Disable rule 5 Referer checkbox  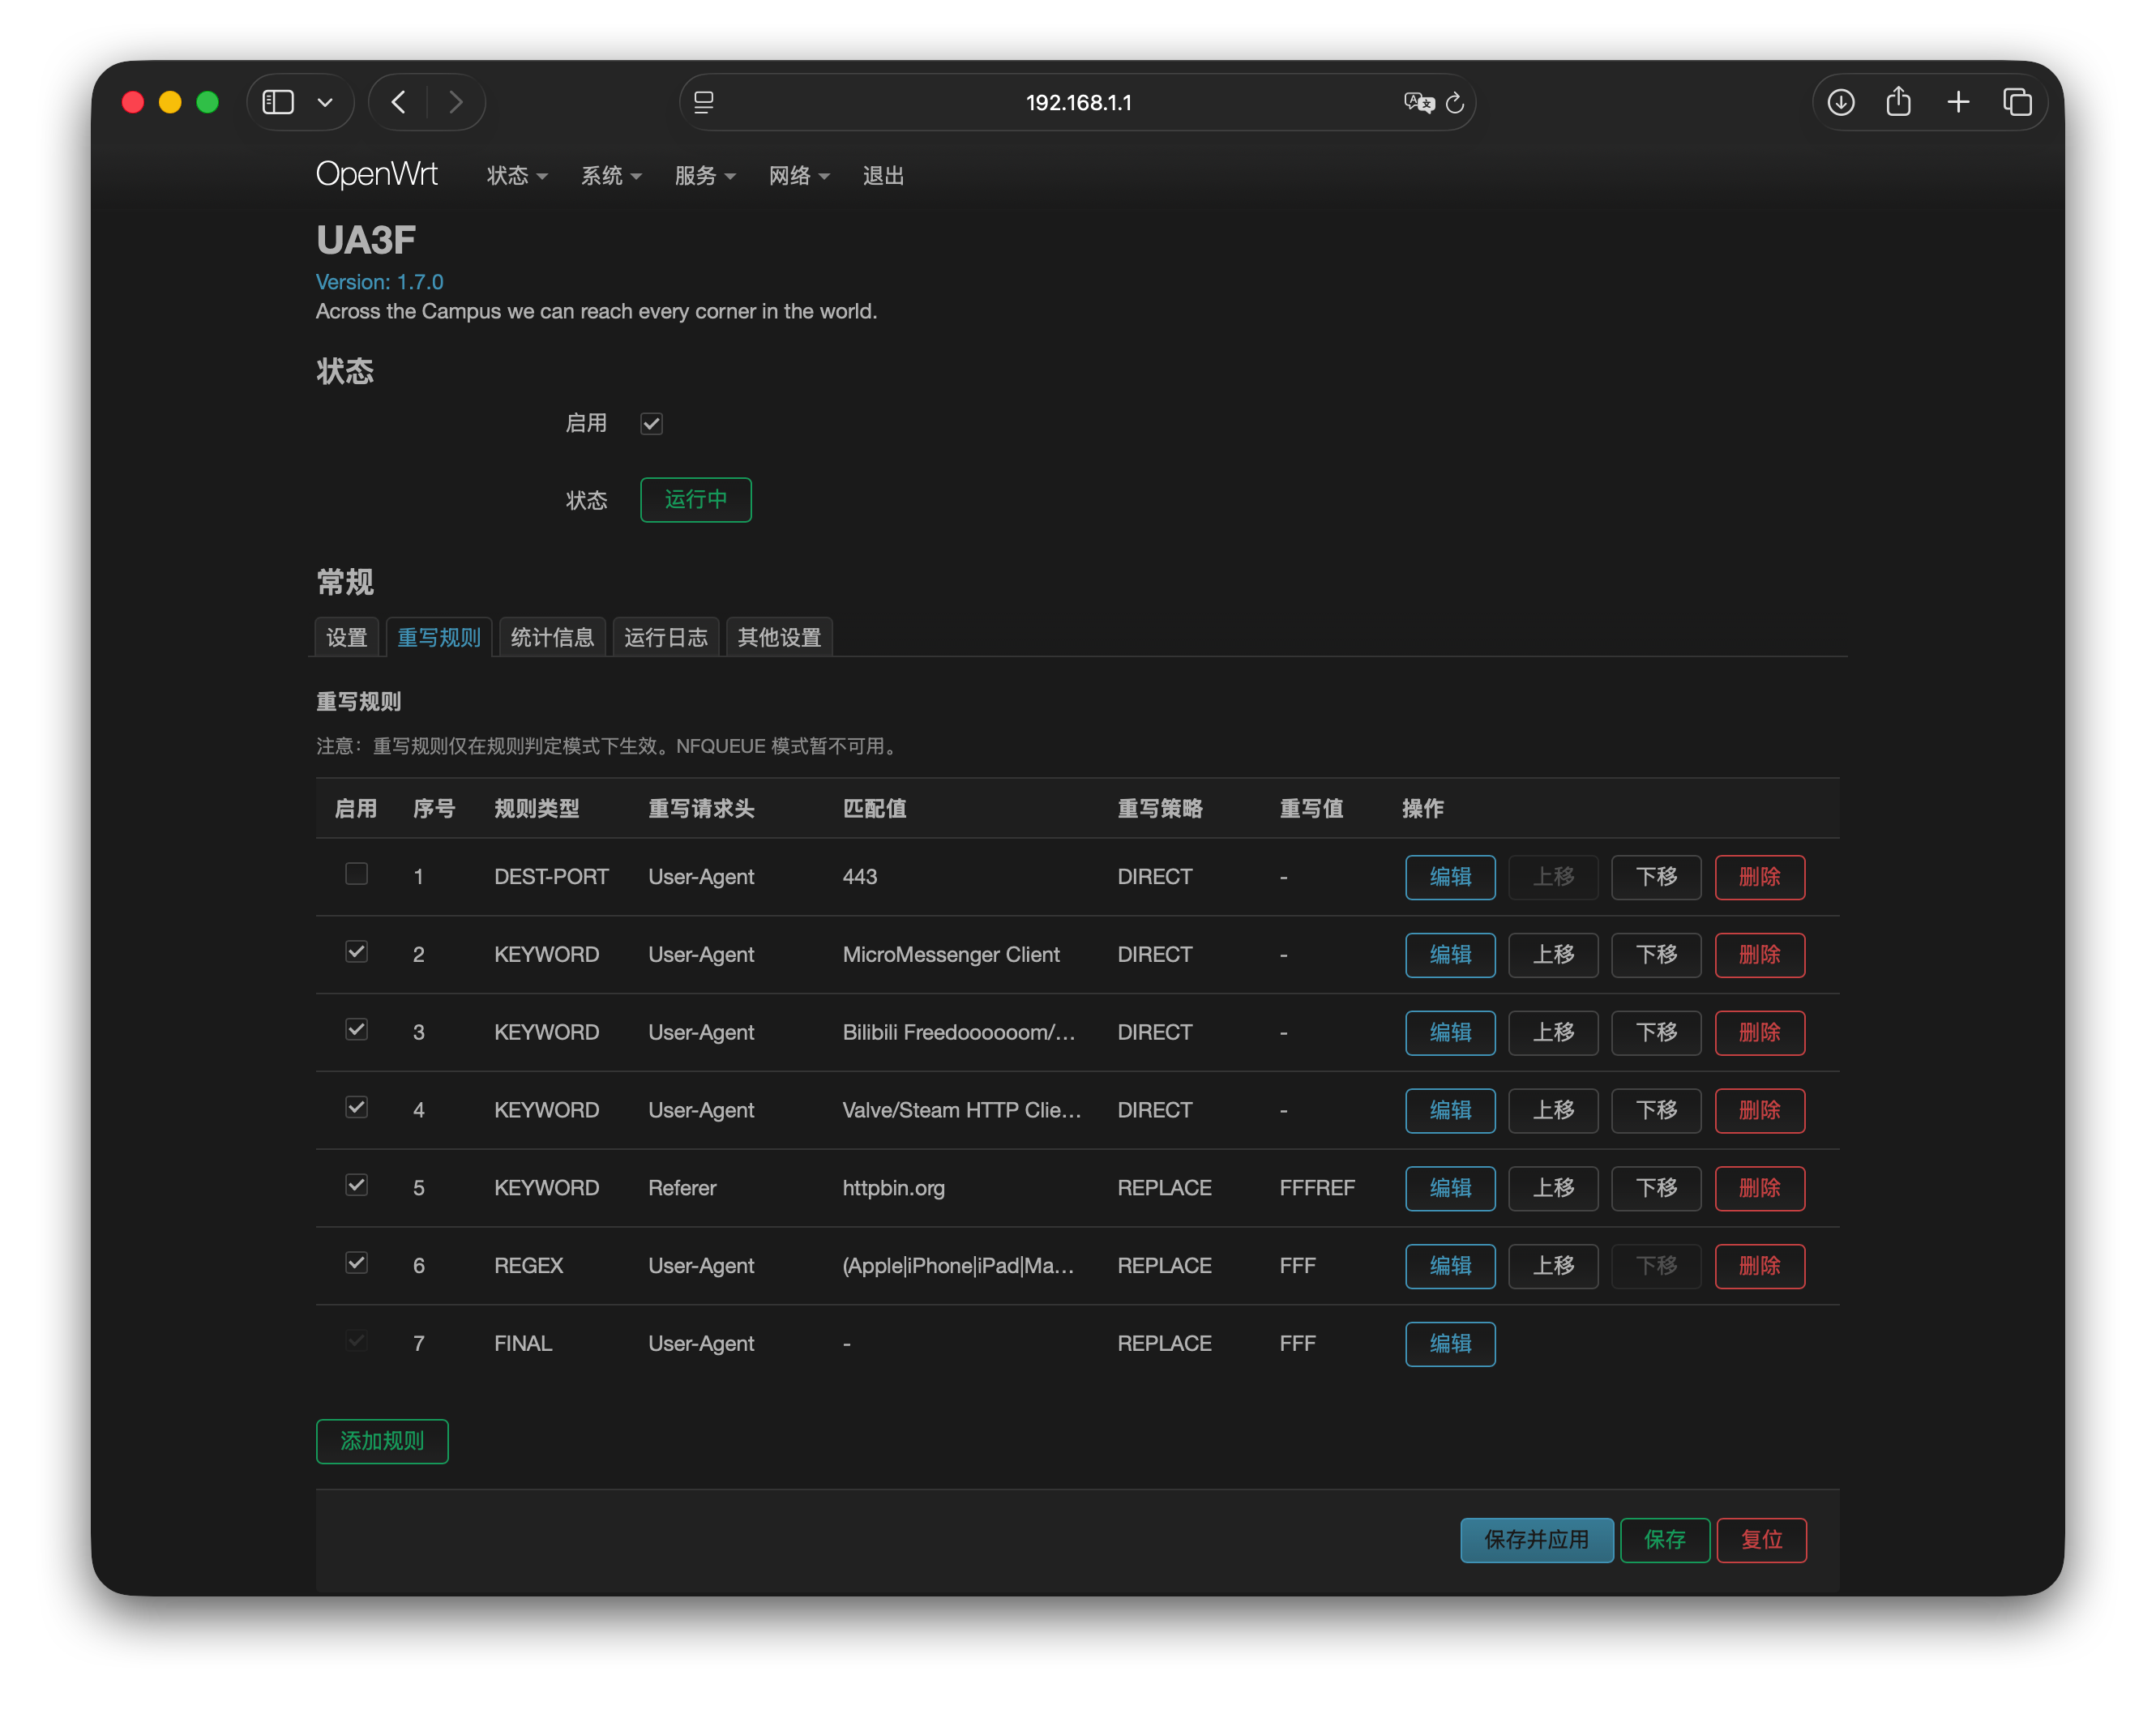[x=356, y=1185]
